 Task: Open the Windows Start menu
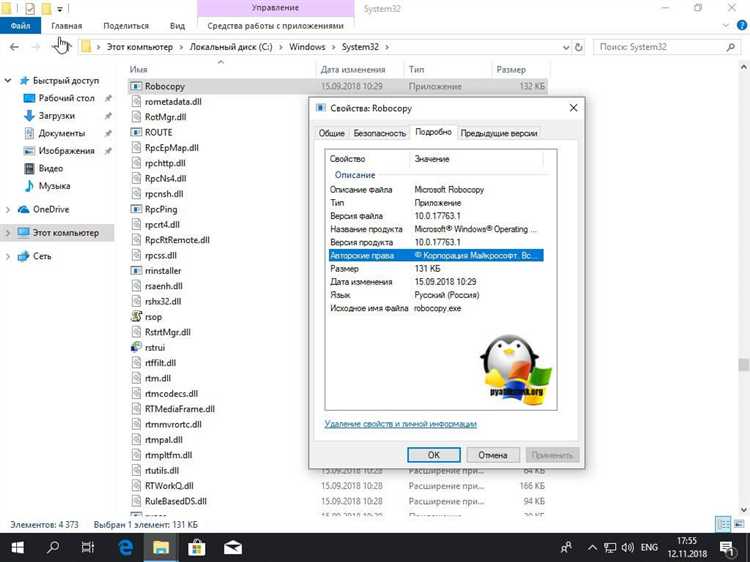tap(18, 548)
